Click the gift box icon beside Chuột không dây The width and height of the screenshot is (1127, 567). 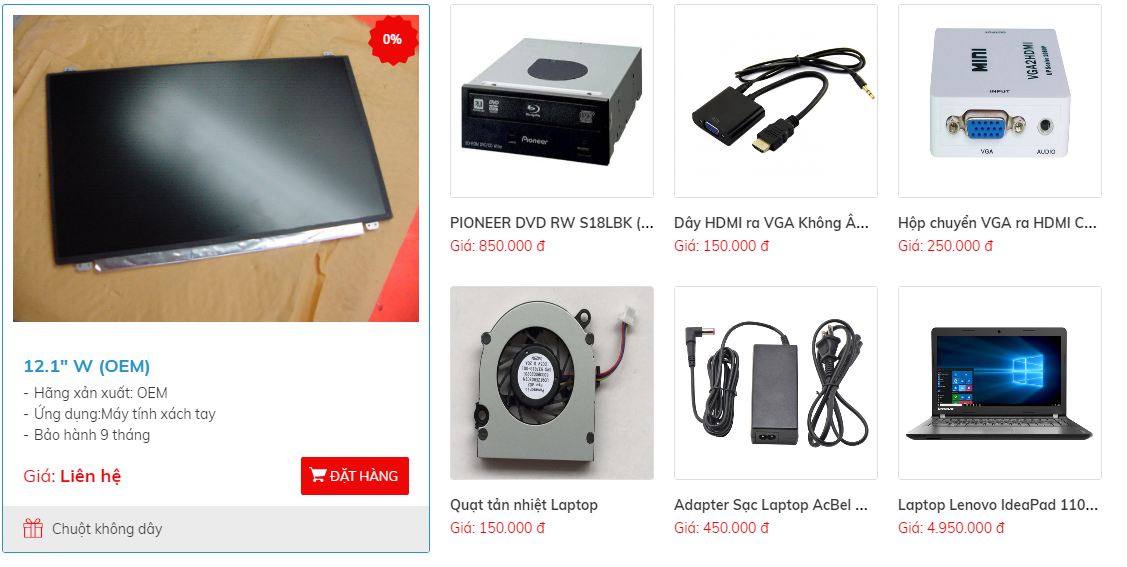(x=33, y=528)
